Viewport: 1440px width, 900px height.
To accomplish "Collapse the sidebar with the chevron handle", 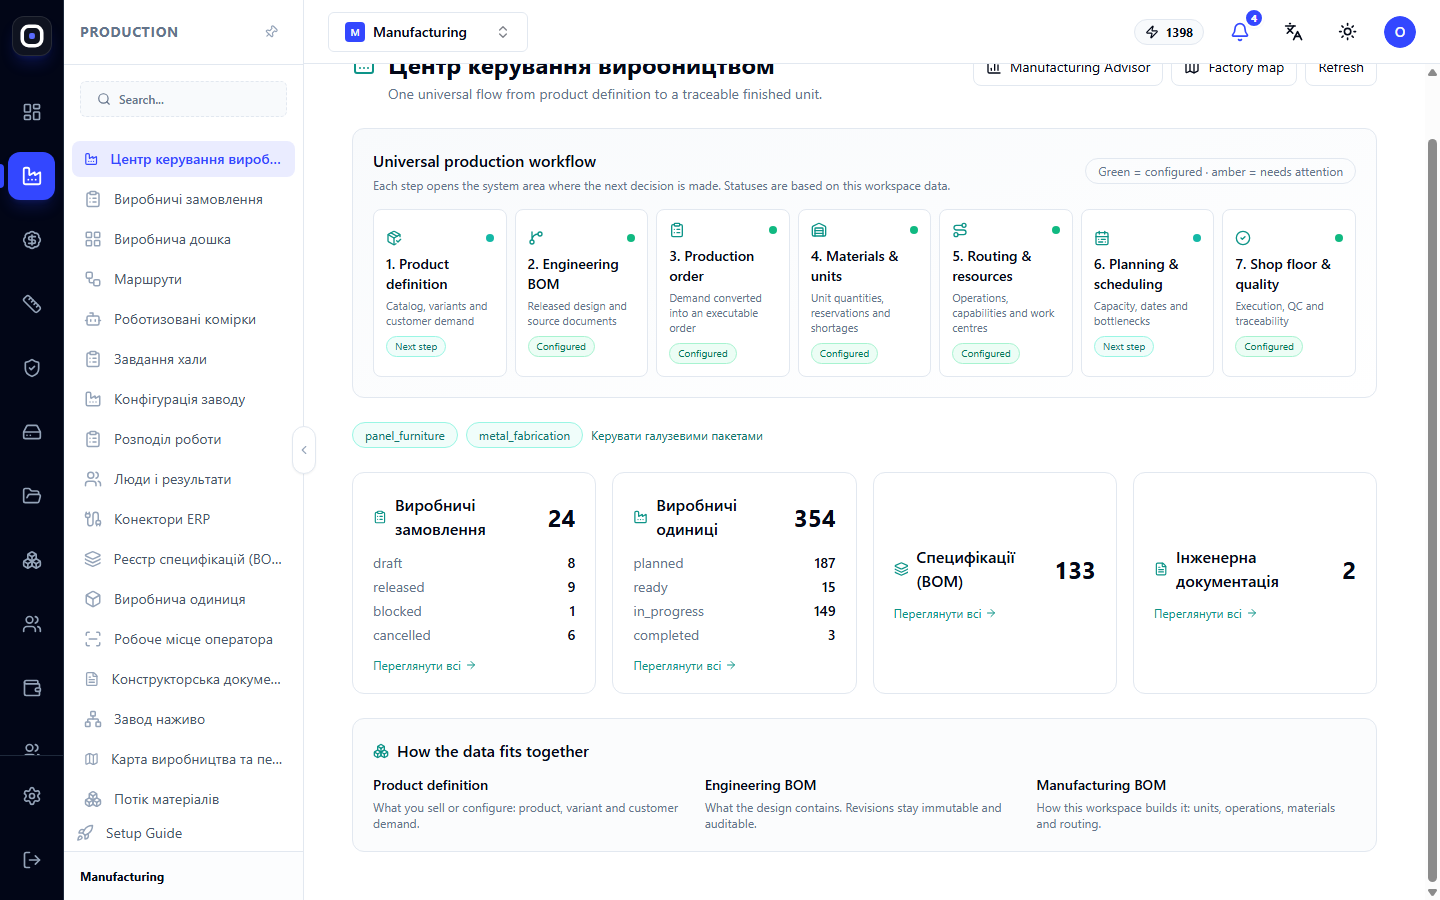I will (x=304, y=450).
